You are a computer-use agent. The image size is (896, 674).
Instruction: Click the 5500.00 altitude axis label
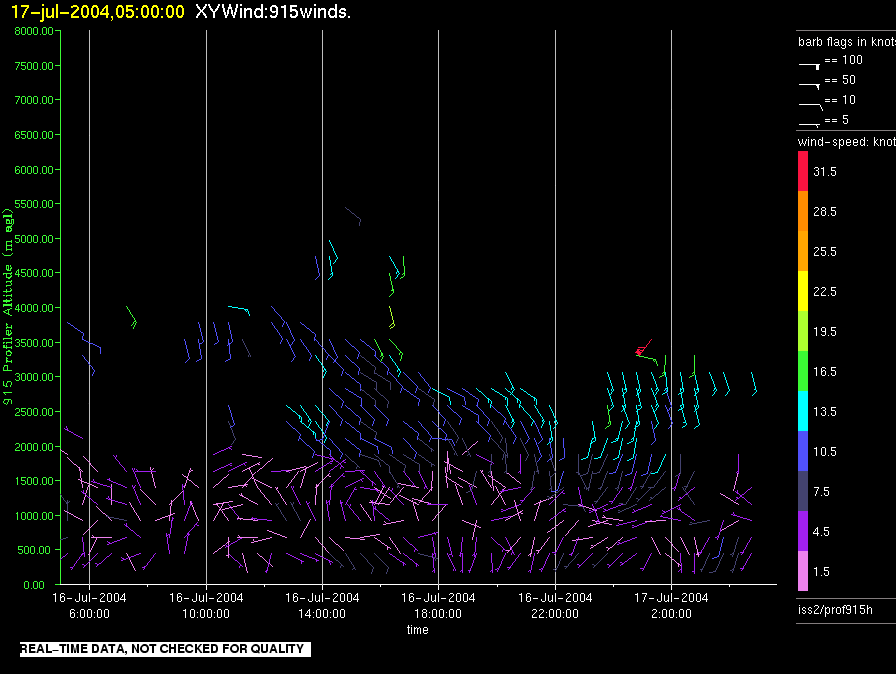coord(34,204)
